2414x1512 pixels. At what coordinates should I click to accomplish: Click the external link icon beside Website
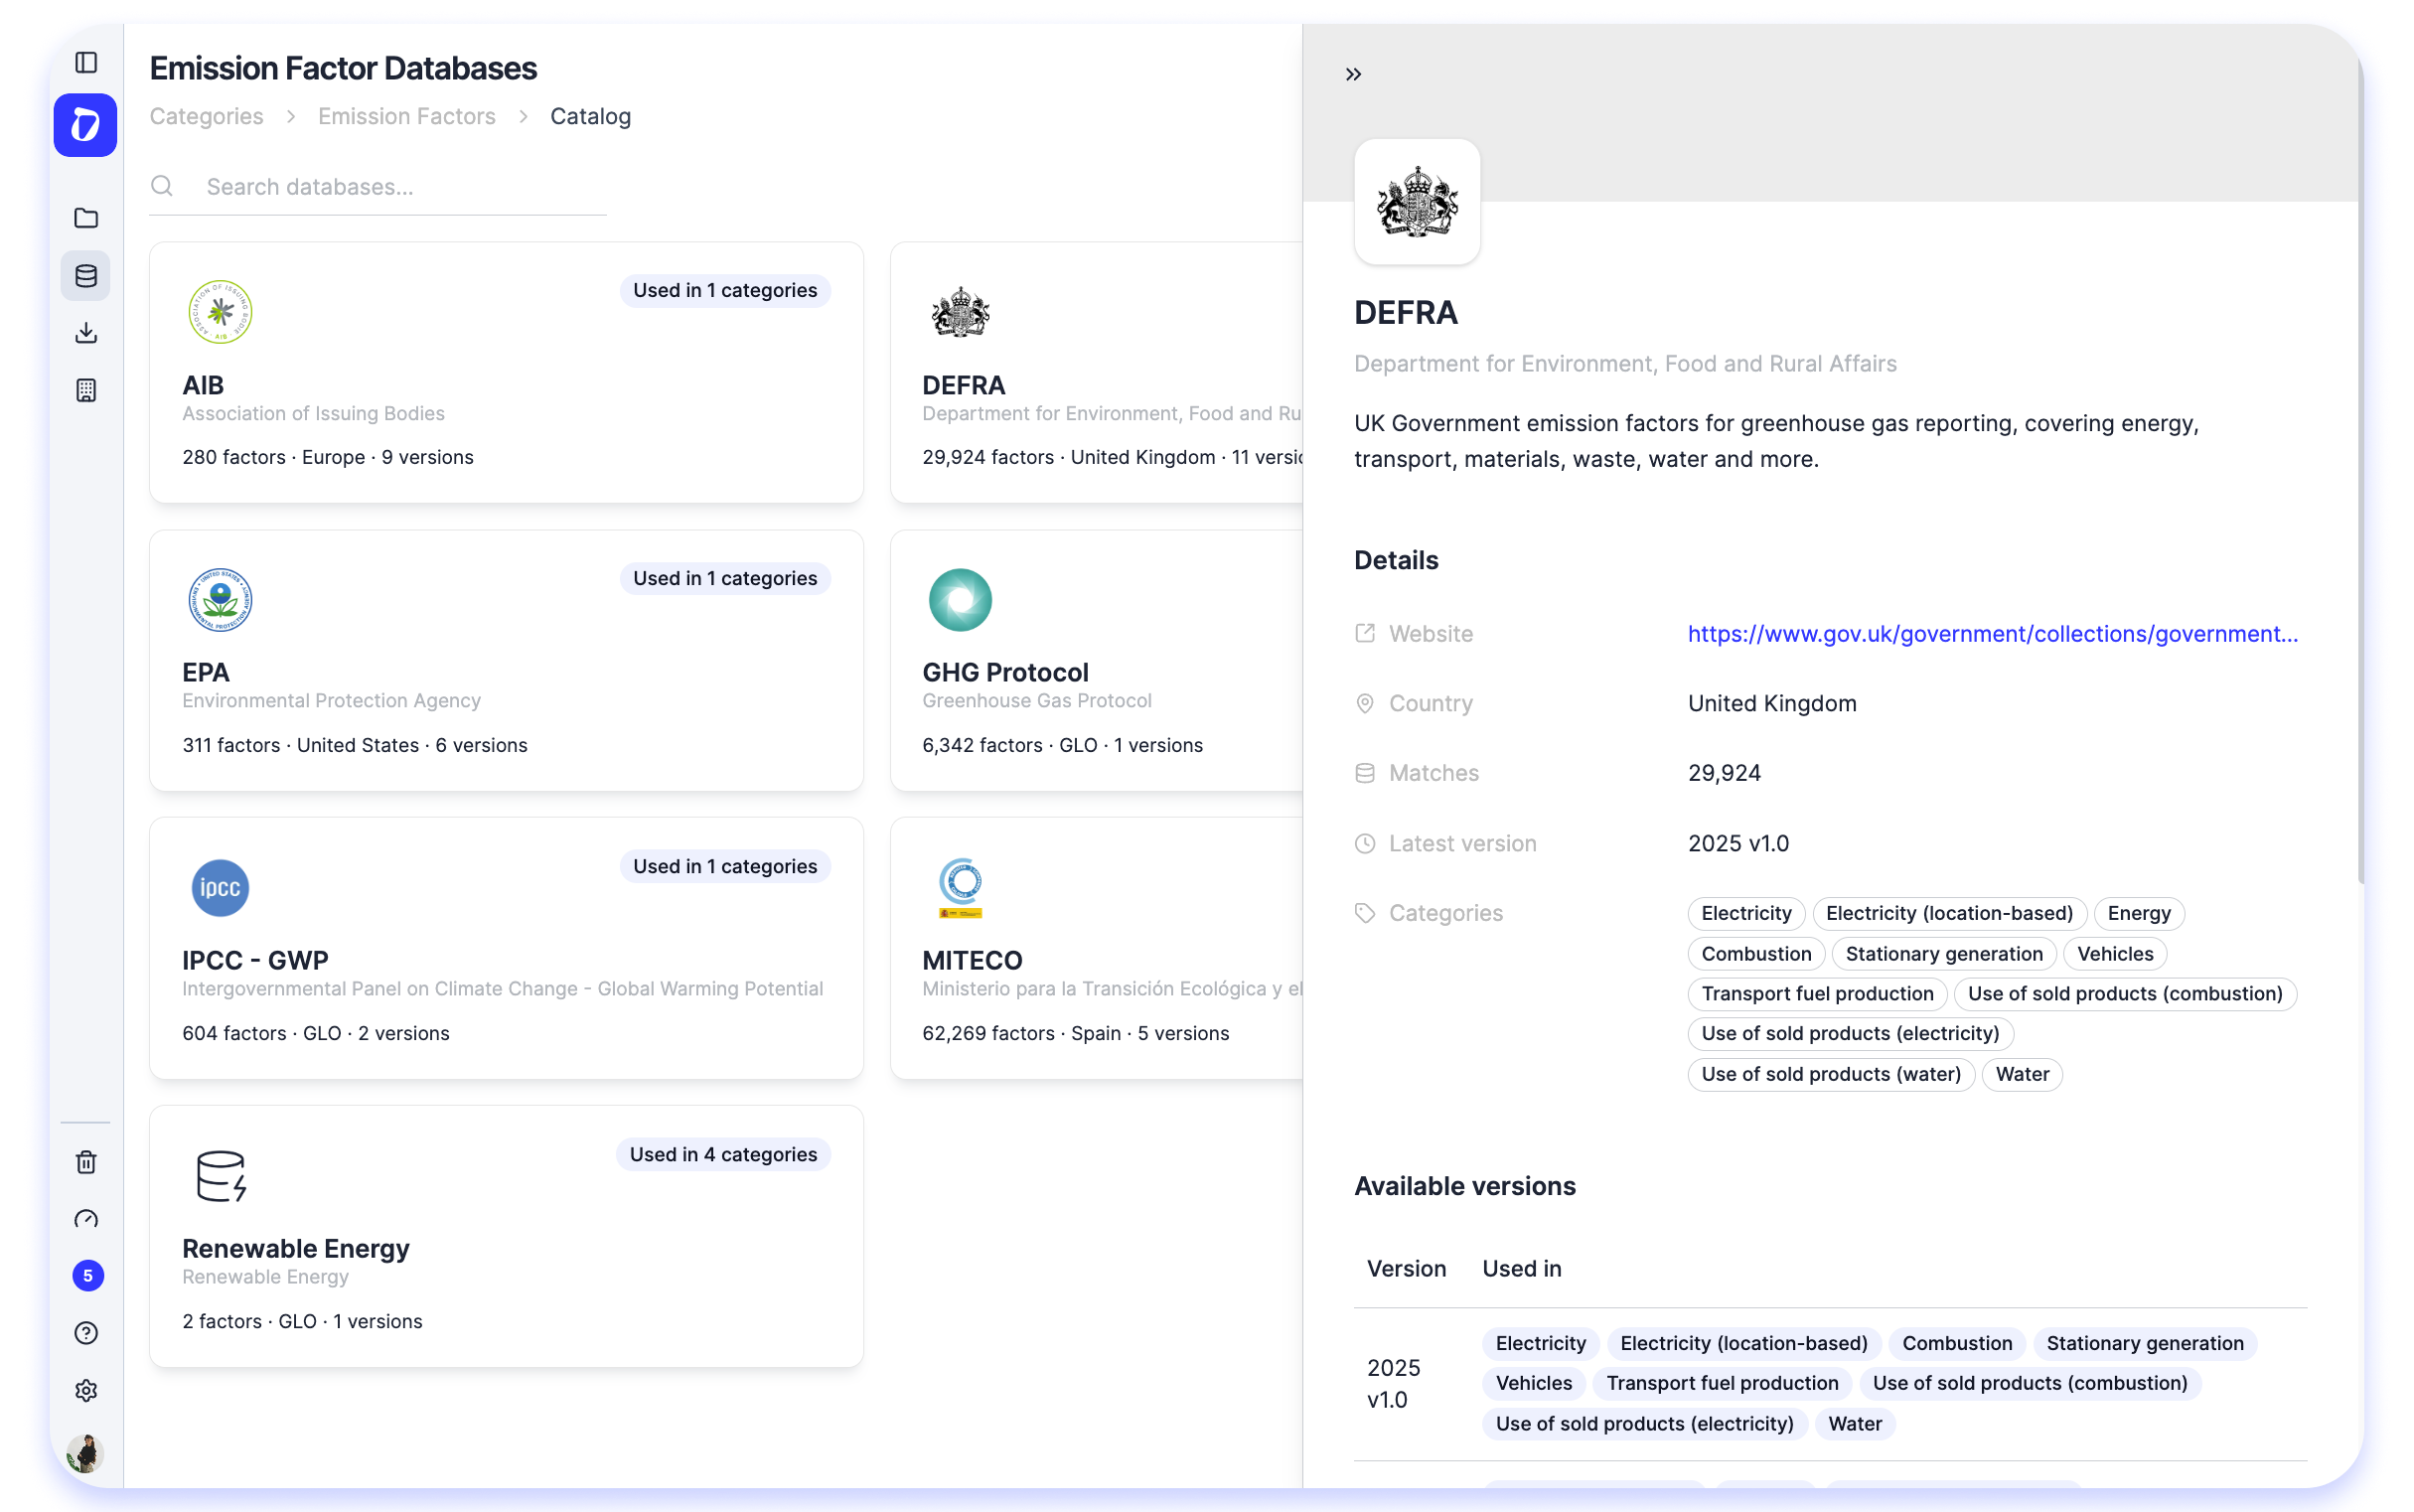click(x=1365, y=633)
